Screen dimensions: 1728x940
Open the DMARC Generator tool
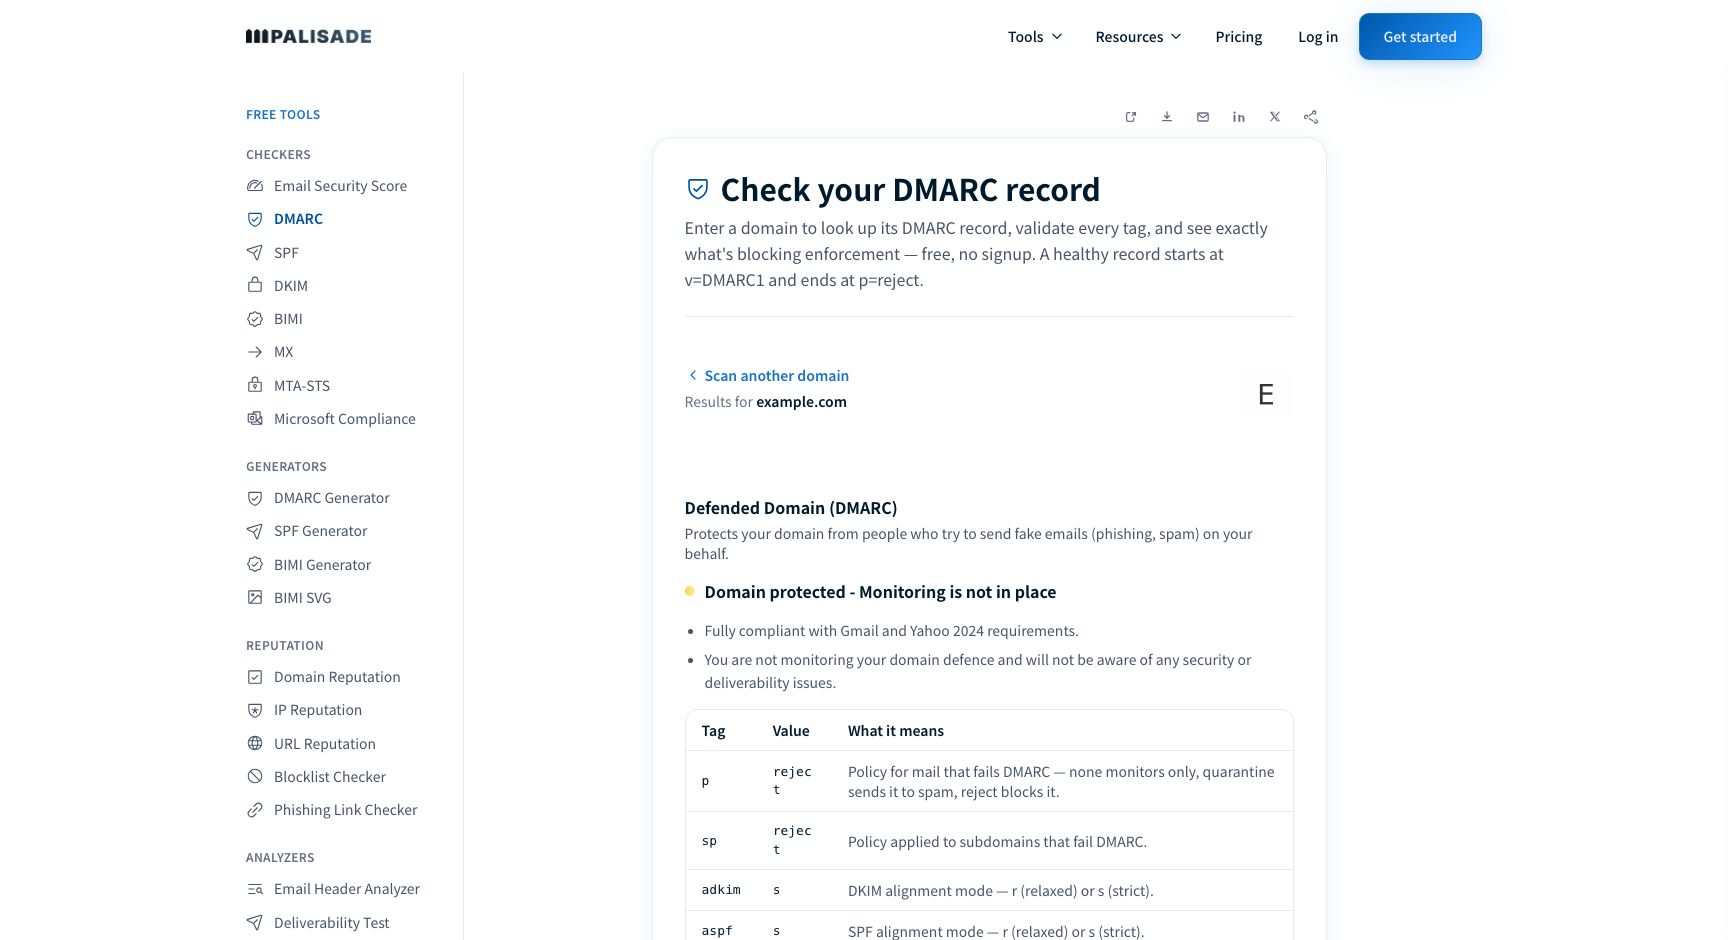click(x=332, y=498)
